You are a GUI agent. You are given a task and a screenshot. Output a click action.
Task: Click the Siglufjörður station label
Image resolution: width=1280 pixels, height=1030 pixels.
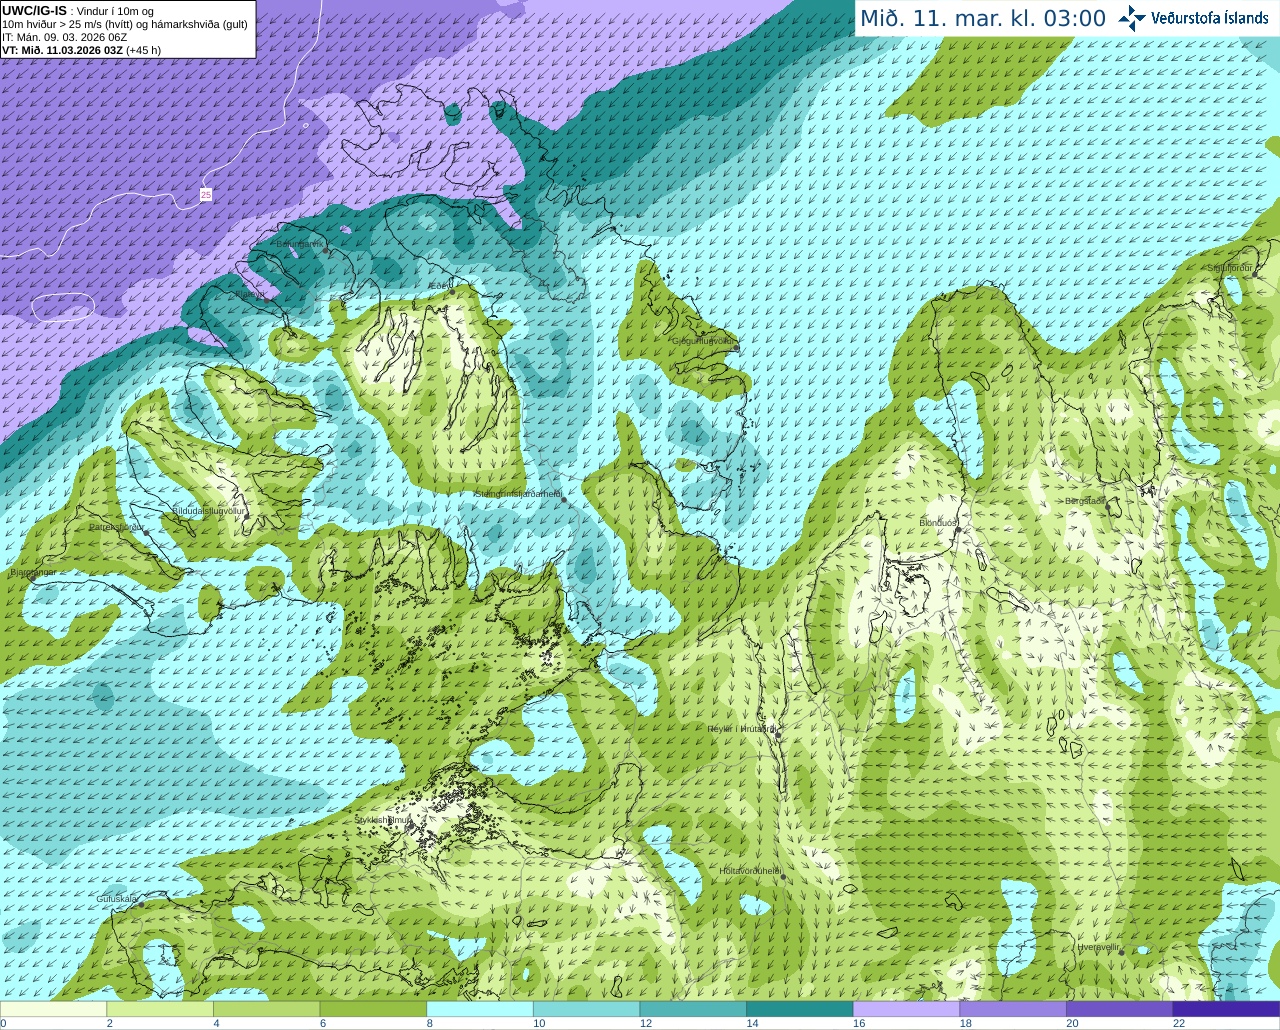pyautogui.click(x=1230, y=268)
